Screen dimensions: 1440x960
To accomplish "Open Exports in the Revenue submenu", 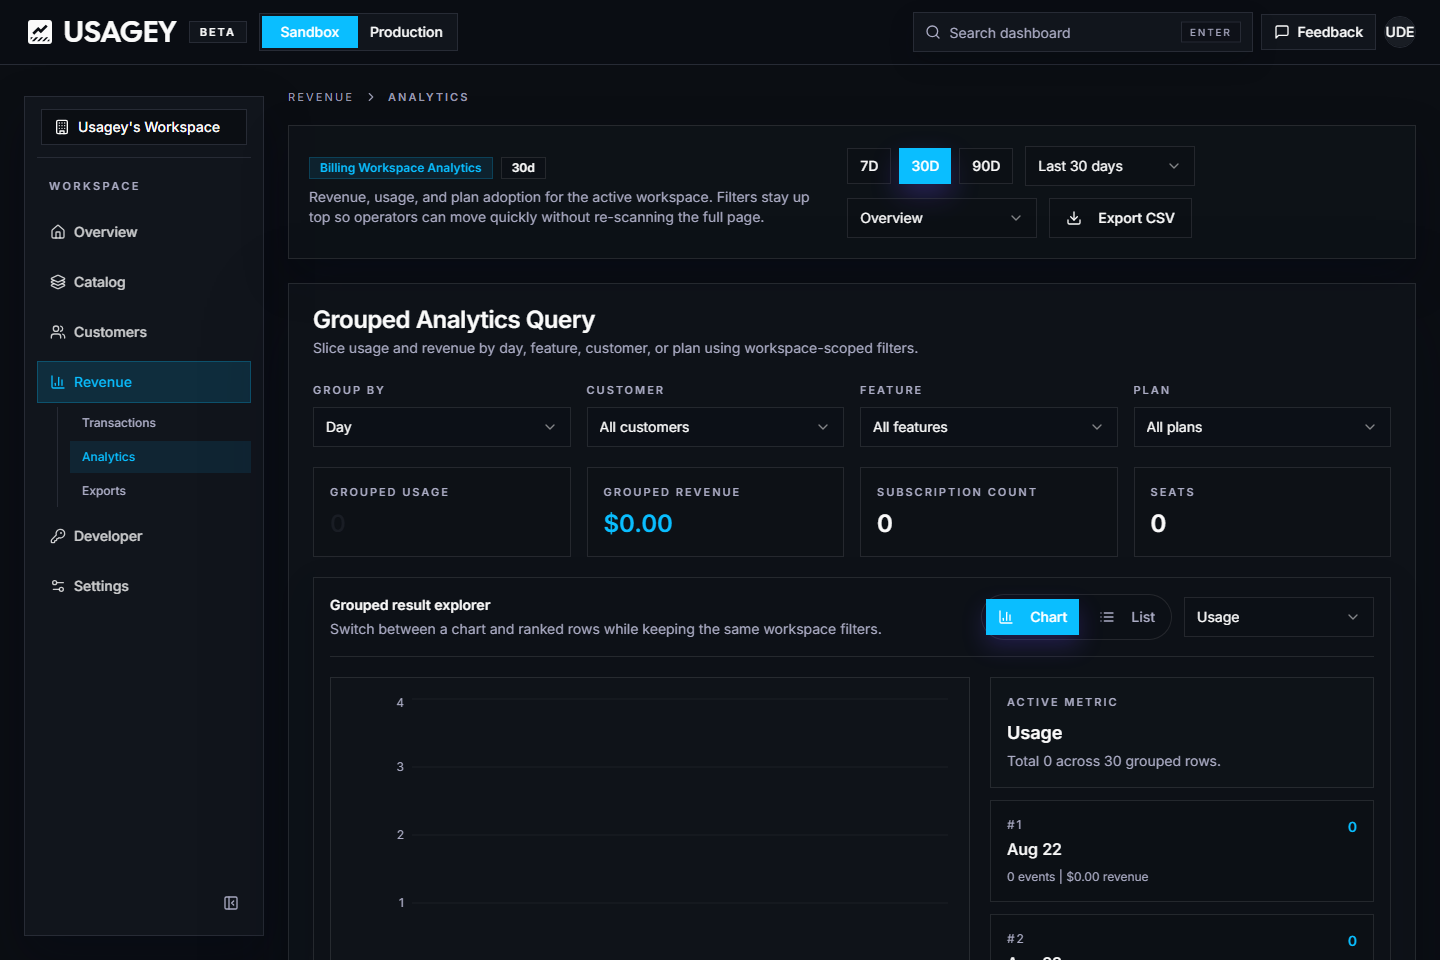I will tap(104, 491).
